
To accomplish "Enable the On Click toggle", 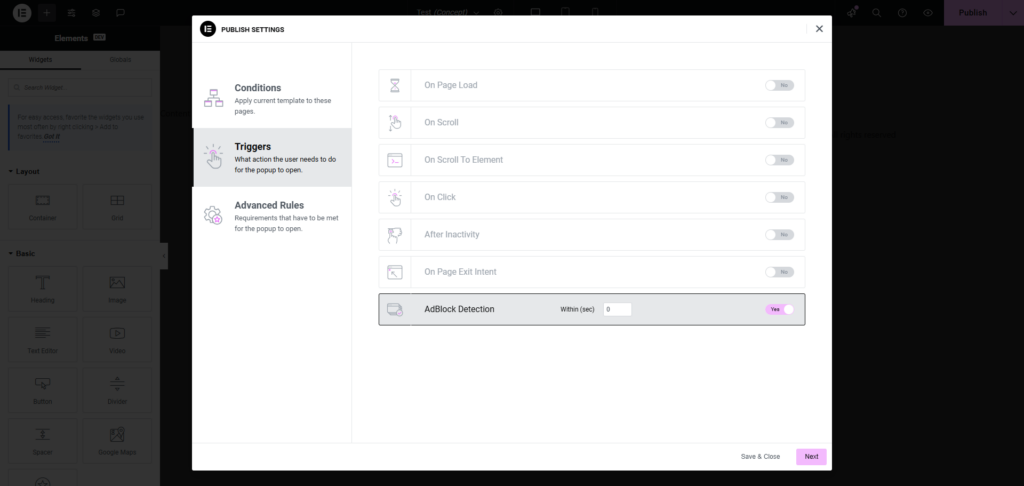I will [x=779, y=197].
